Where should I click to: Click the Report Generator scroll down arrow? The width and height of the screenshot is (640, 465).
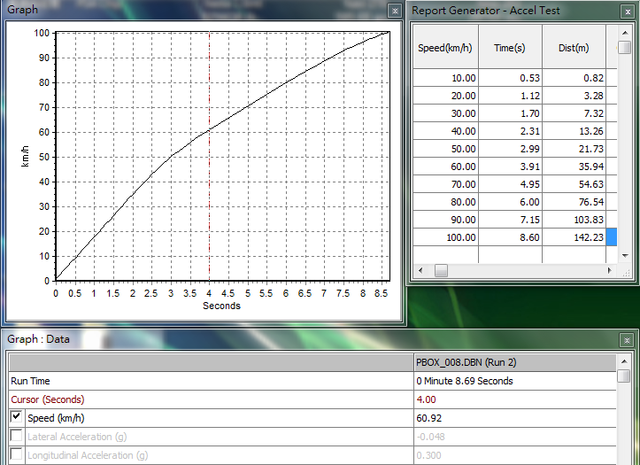coord(625,256)
